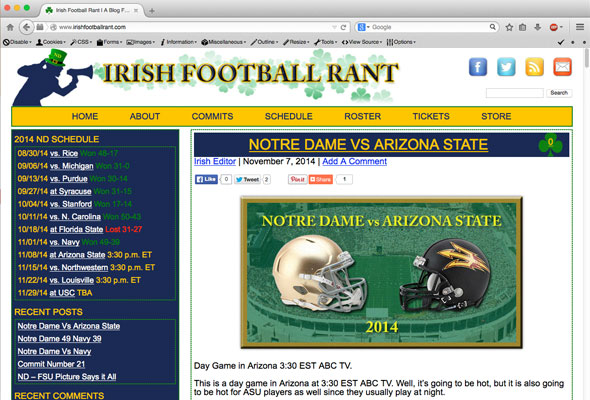Click the browser address bar URL
The image size is (590, 400).
click(x=92, y=27)
